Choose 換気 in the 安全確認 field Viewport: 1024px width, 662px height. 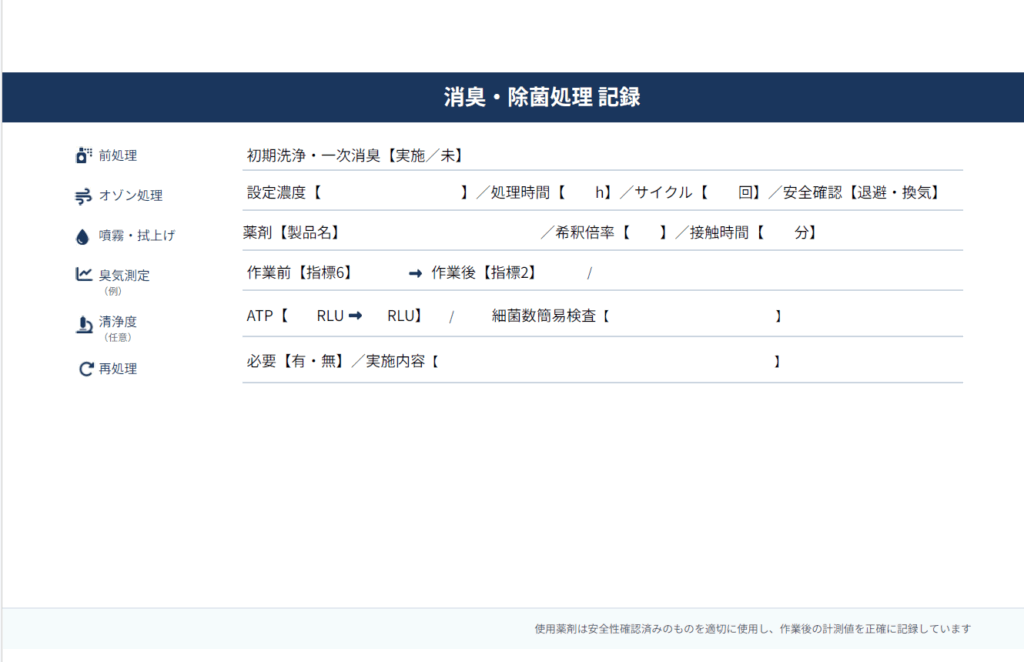click(919, 192)
